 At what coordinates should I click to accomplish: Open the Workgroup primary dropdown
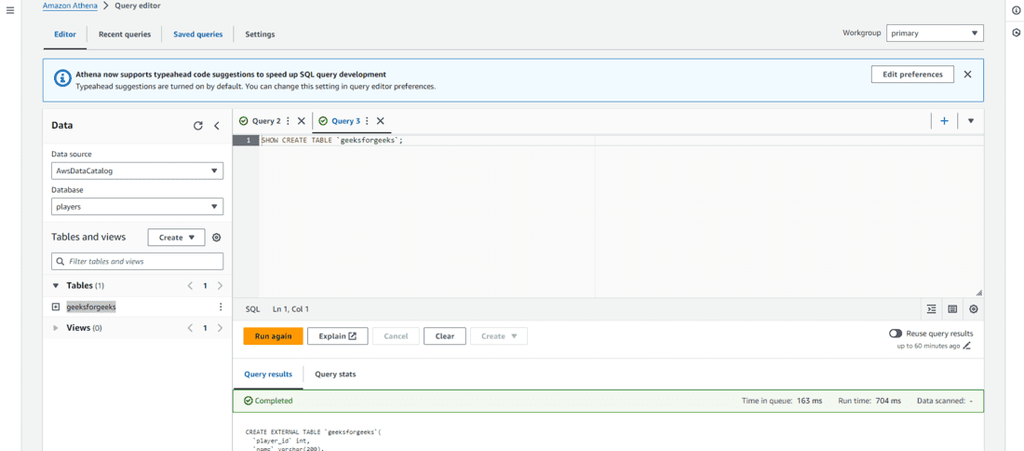tap(935, 33)
